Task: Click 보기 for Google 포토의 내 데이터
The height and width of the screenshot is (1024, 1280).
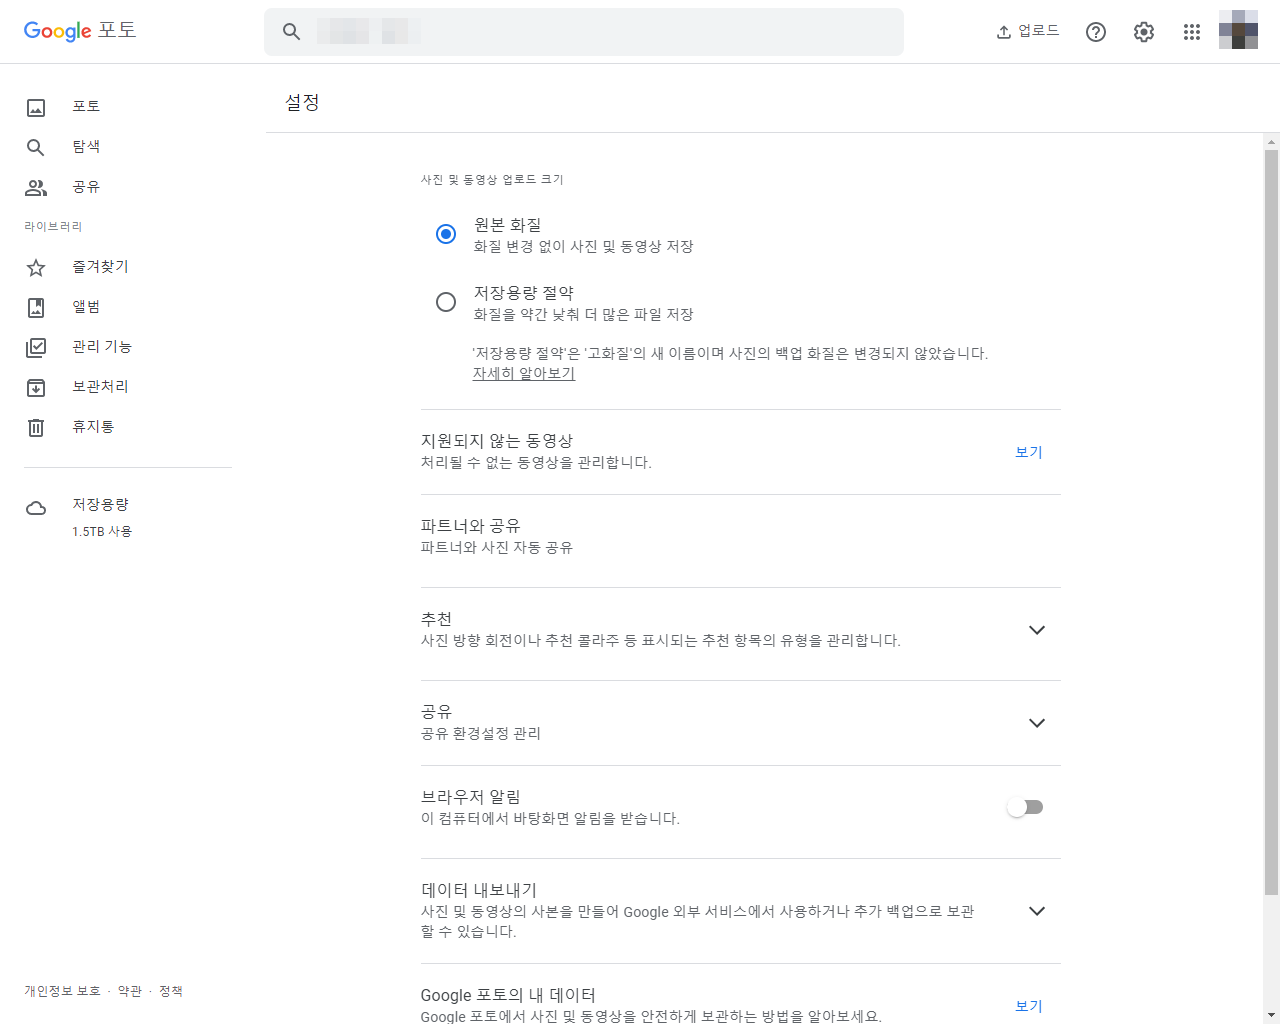Action: point(1029,1006)
